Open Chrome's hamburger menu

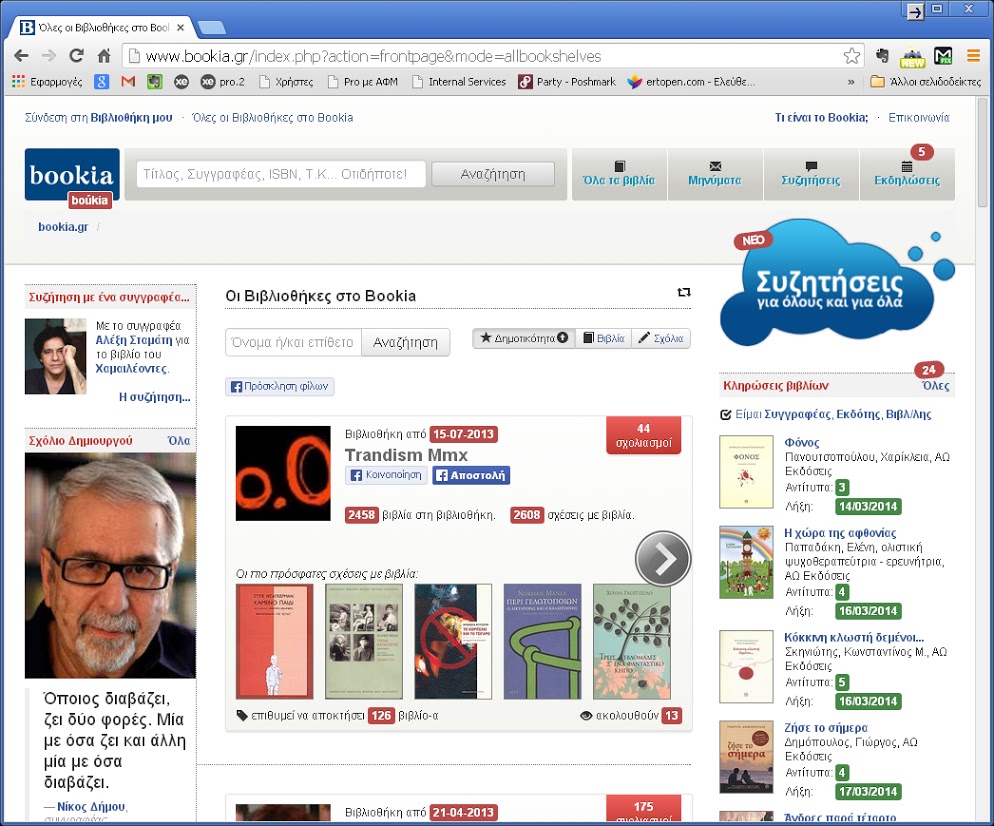[973, 56]
